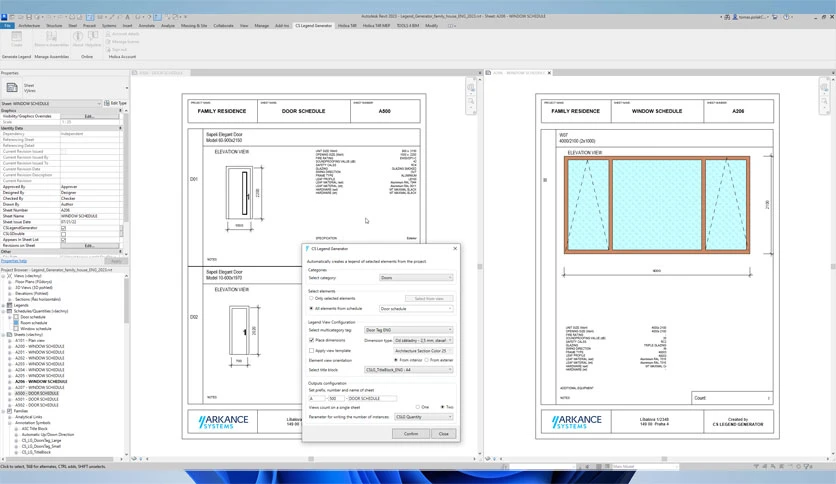Open the 'CSLG Quantity' parameter dropdown
The image size is (836, 484).
pos(423,417)
